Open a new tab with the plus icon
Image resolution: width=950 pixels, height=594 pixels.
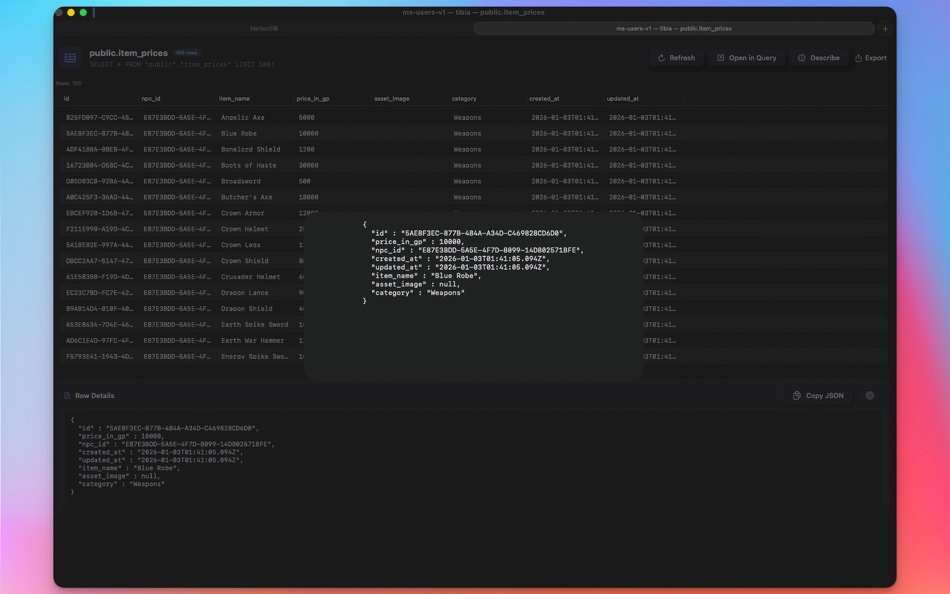(x=885, y=28)
